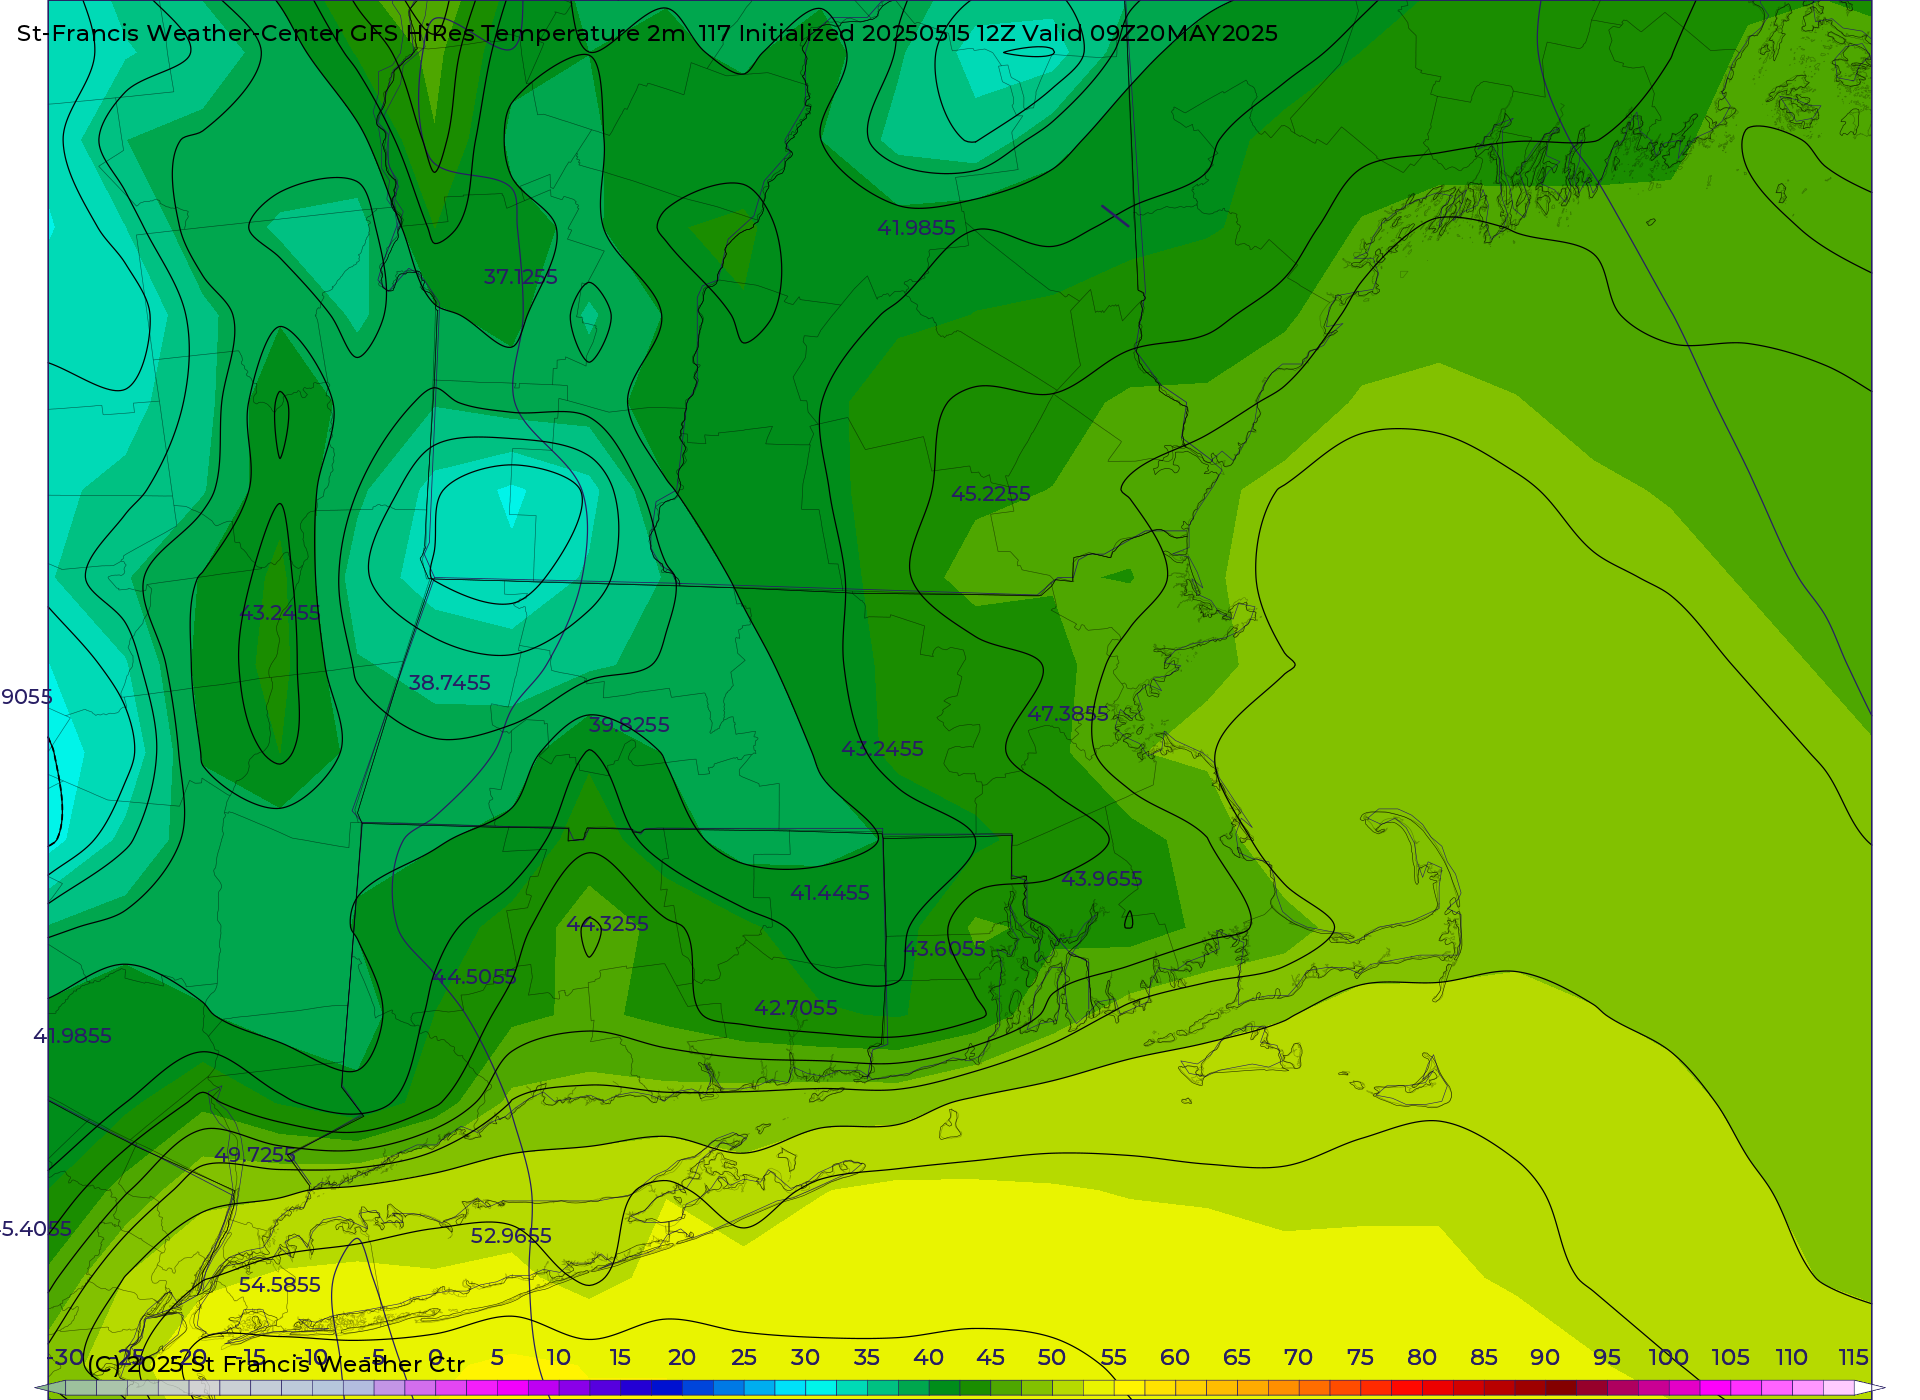Click the 54.5855 temperature label

point(279,1285)
